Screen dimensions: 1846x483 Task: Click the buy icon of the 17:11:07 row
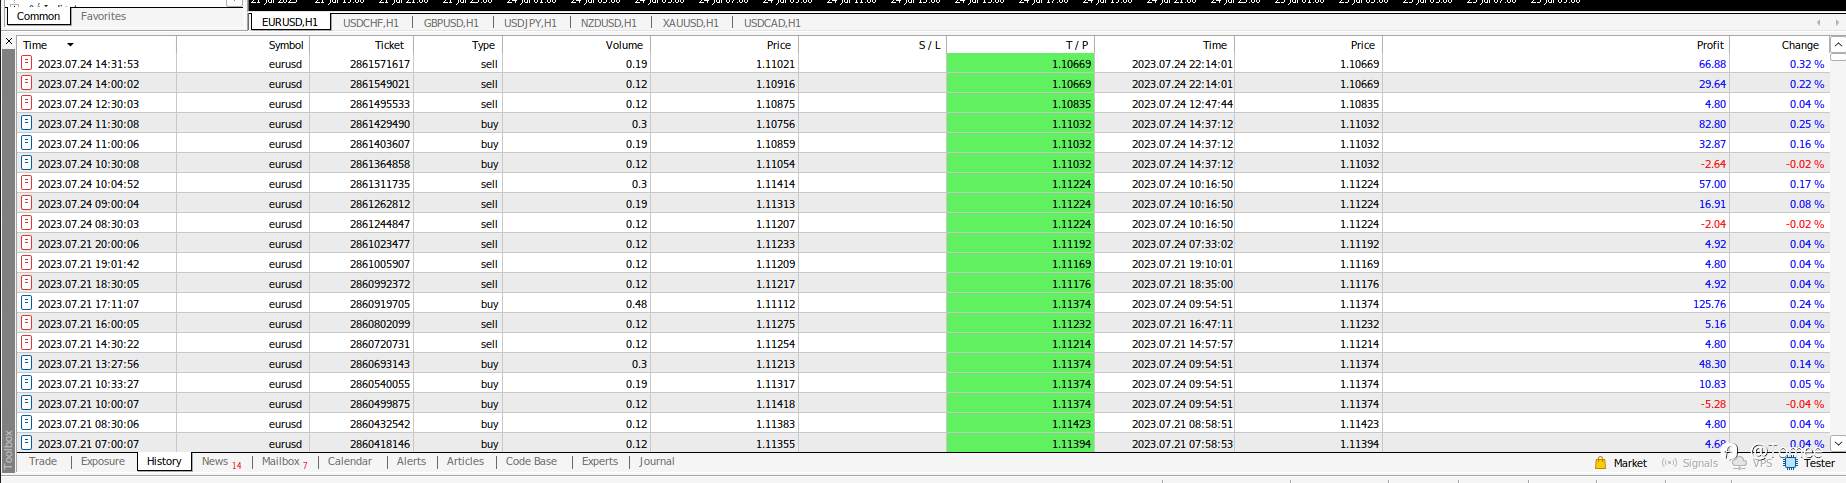pyautogui.click(x=27, y=303)
